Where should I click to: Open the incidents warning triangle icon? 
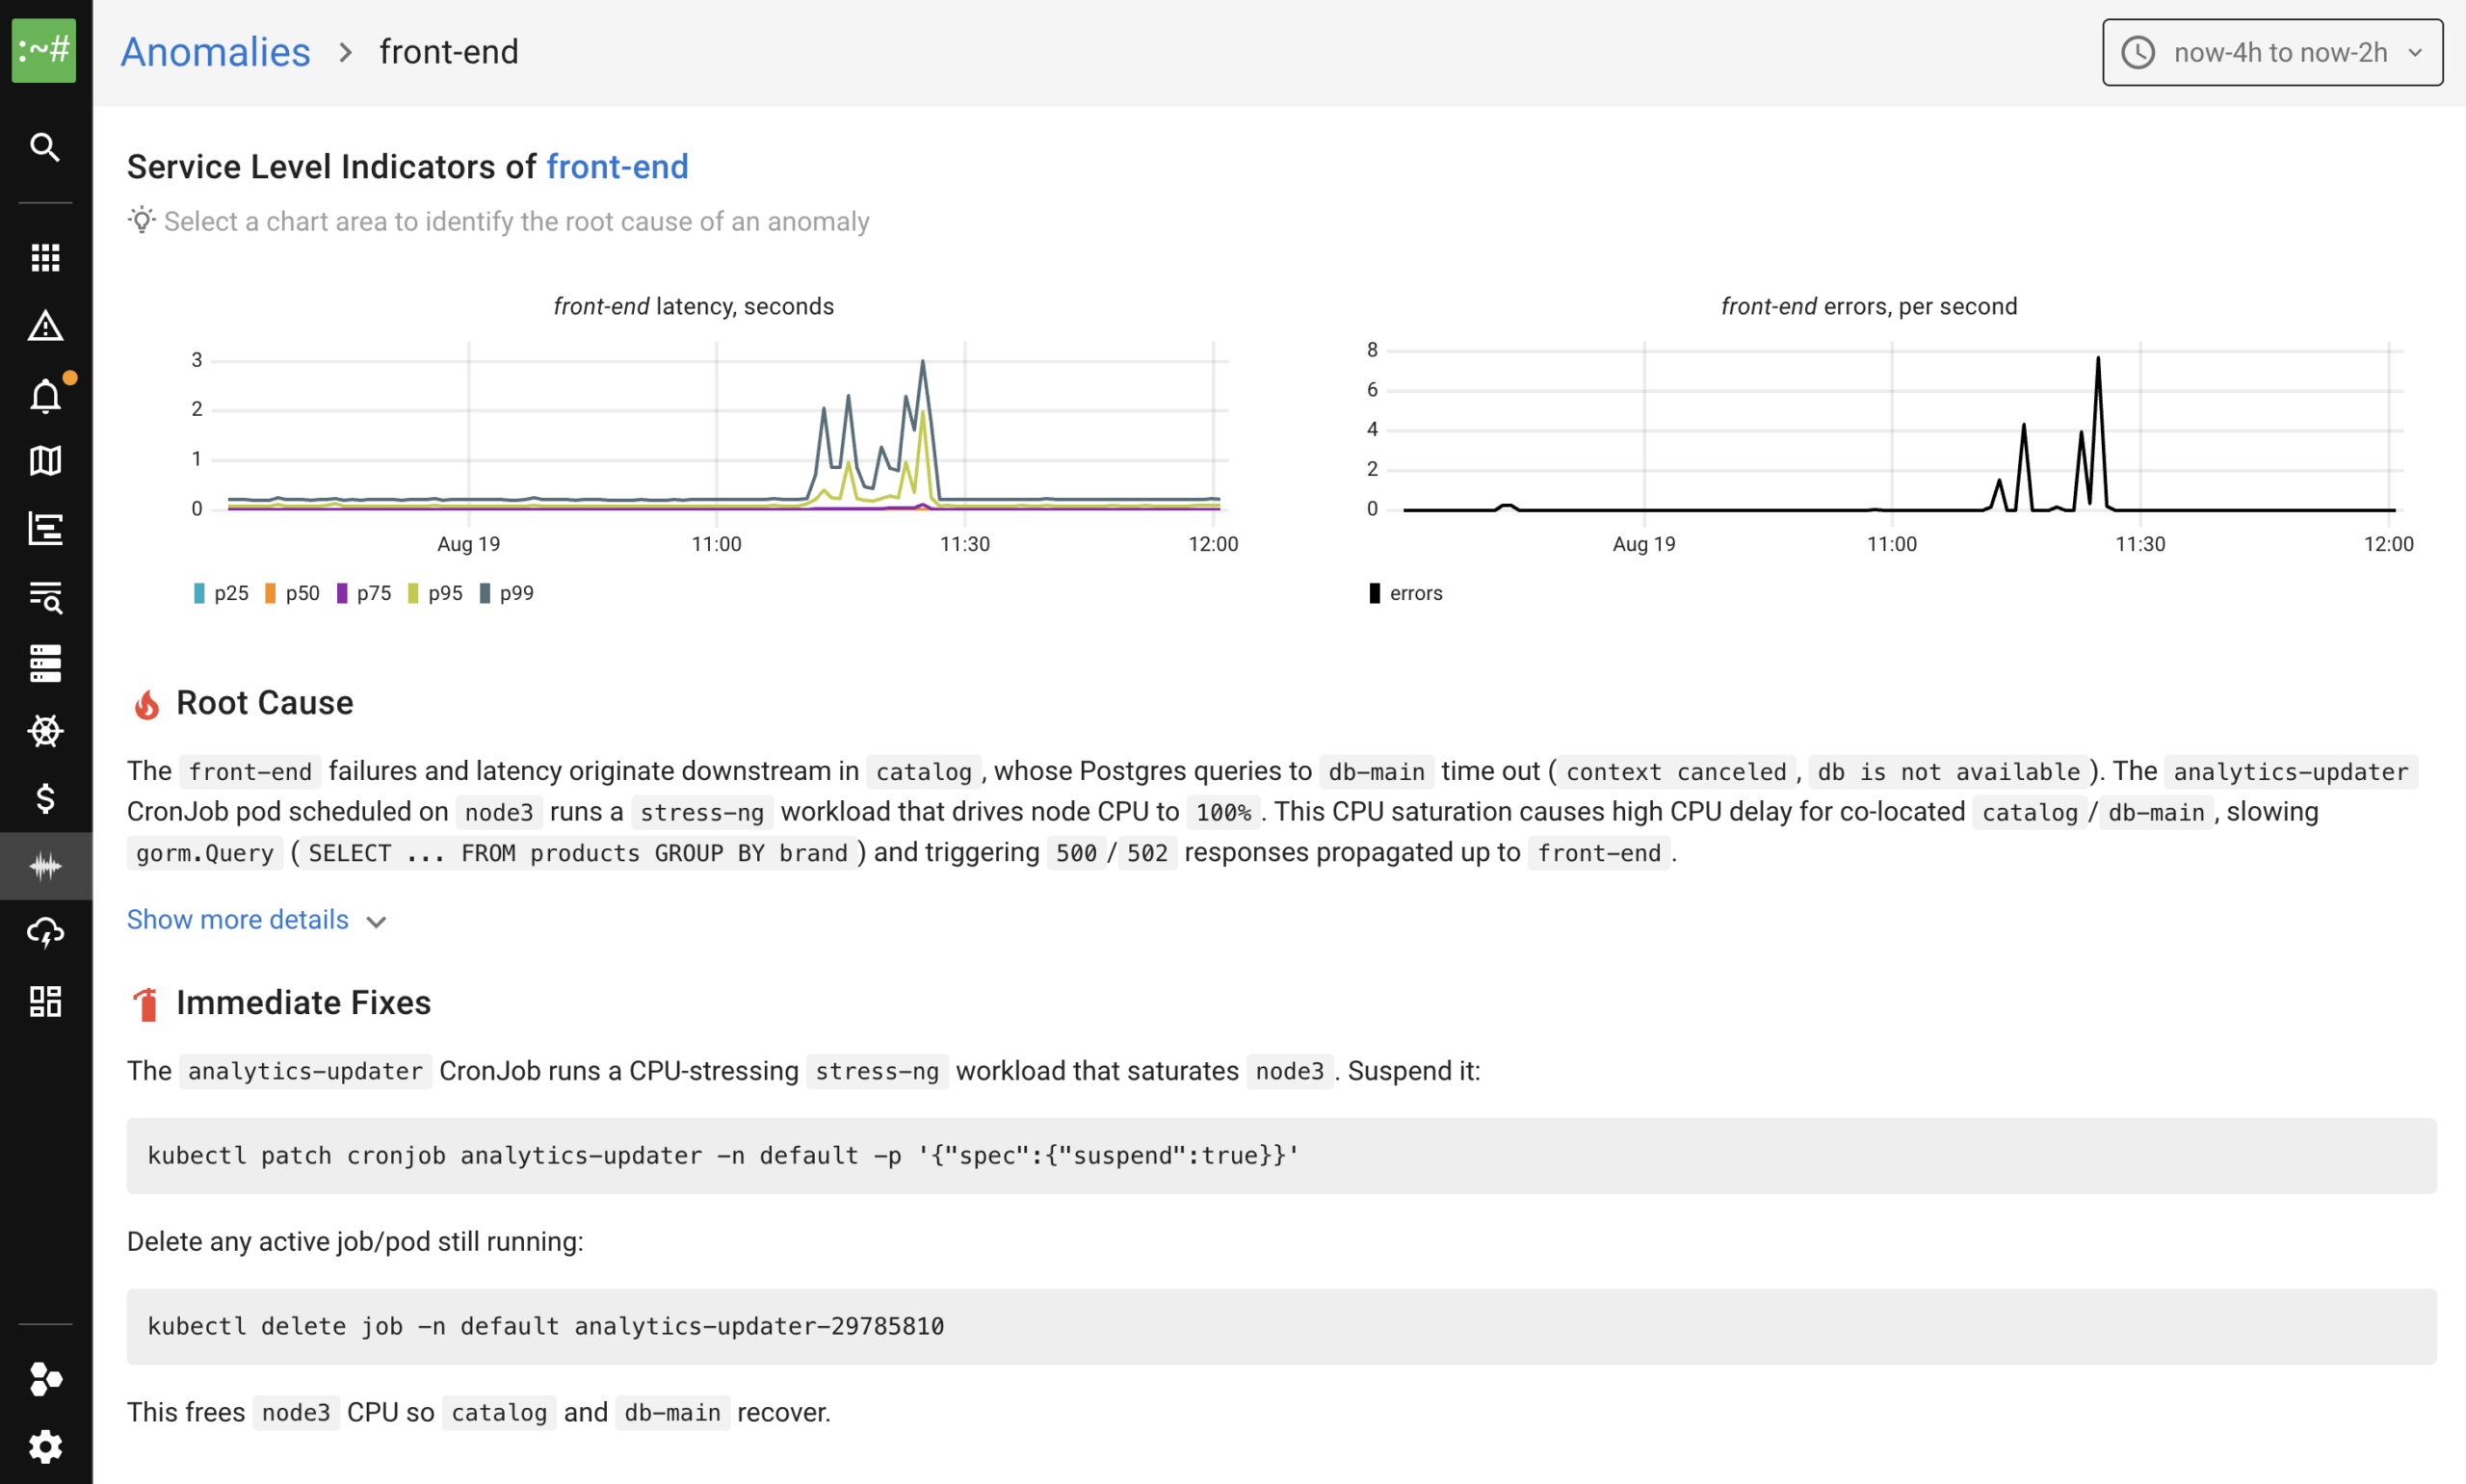tap(45, 326)
